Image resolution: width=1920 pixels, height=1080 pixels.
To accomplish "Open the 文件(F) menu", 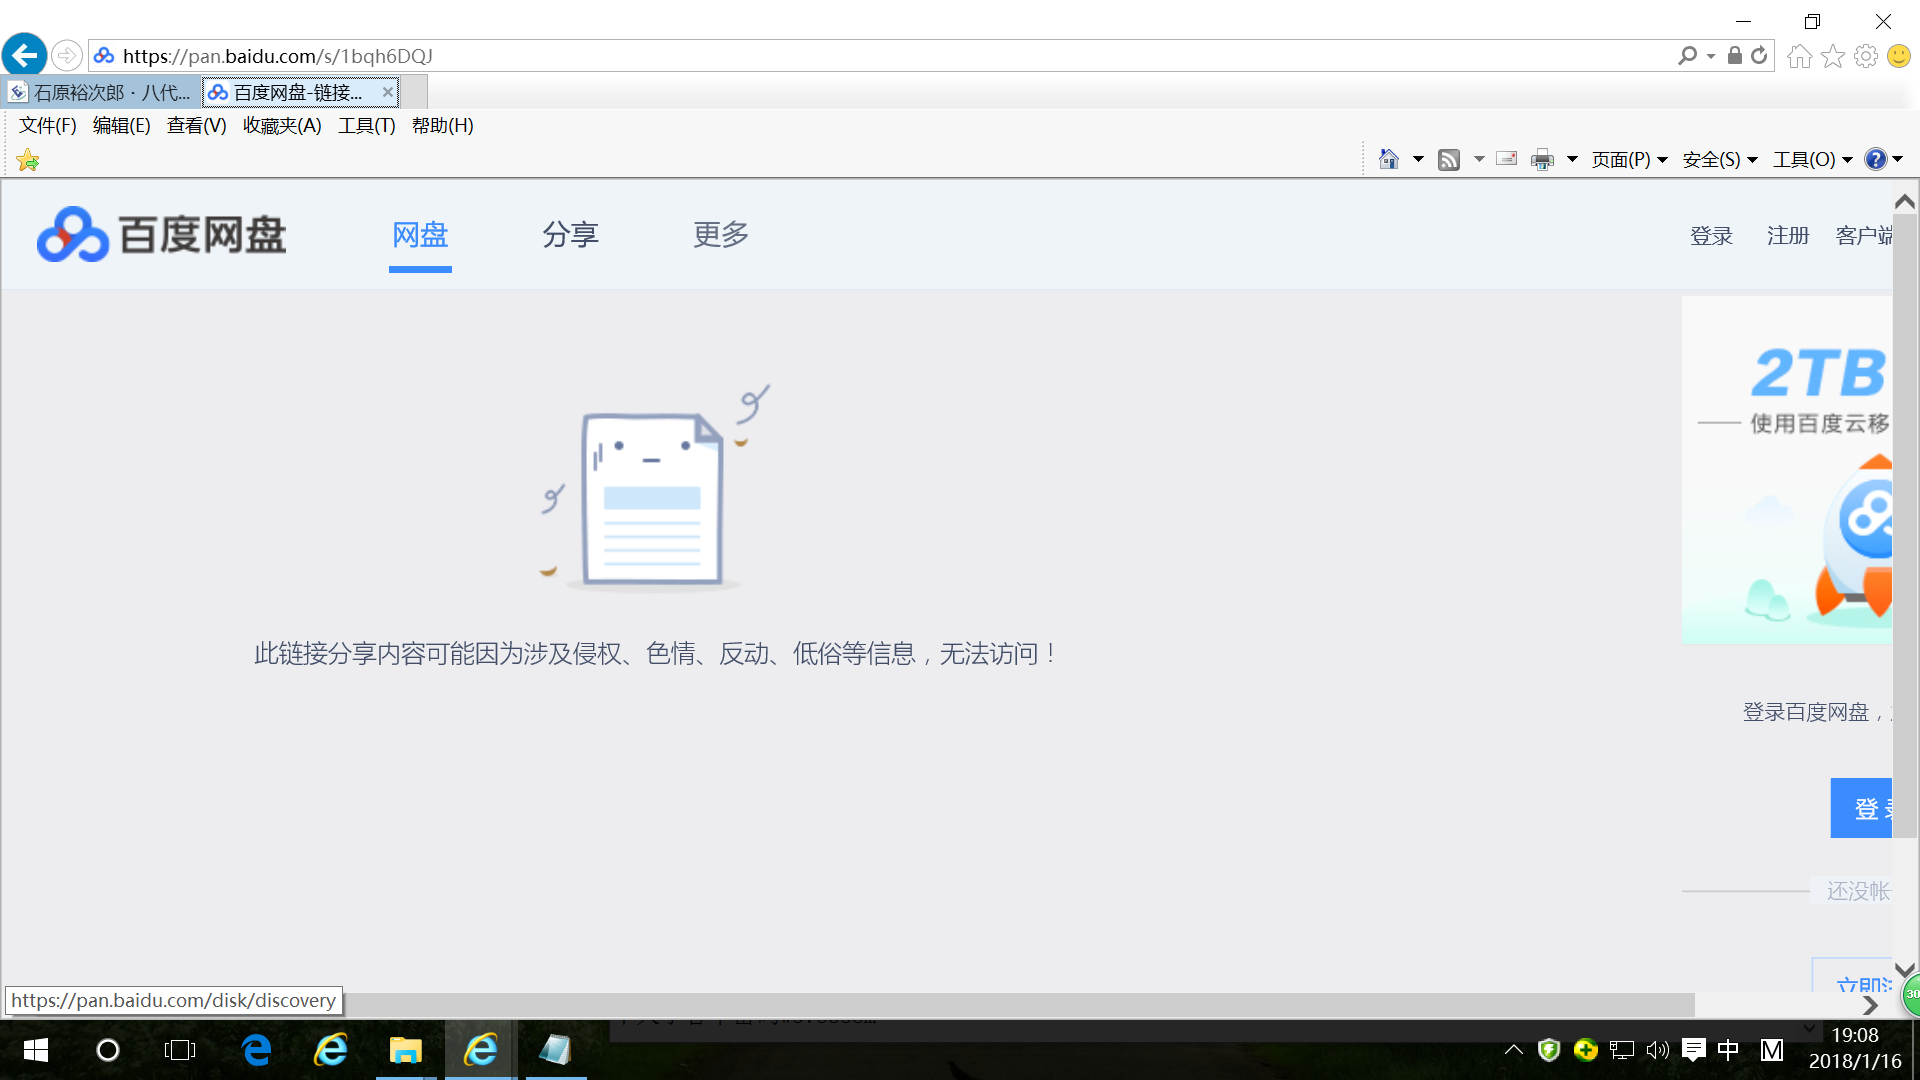I will (48, 125).
